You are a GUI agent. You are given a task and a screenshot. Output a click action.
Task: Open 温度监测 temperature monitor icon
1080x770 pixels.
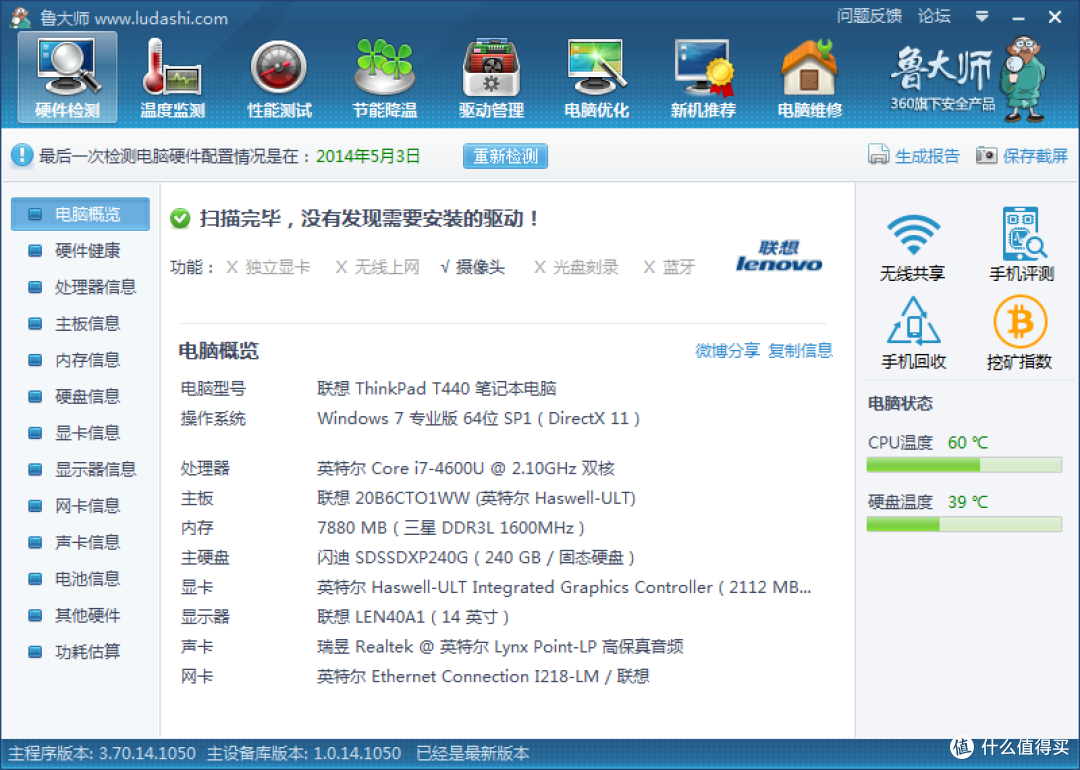tap(172, 78)
